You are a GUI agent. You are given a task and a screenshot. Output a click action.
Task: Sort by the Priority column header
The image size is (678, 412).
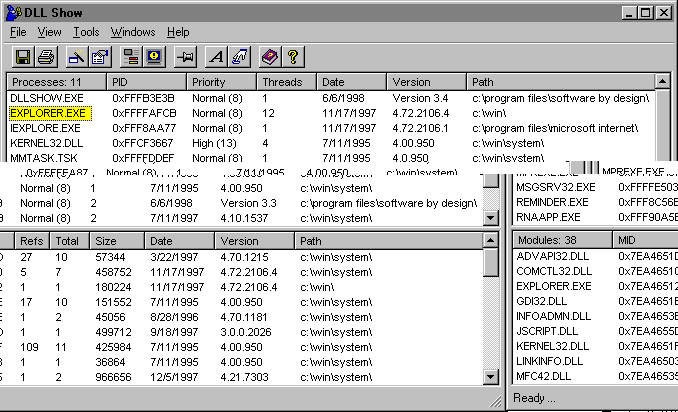click(x=222, y=82)
